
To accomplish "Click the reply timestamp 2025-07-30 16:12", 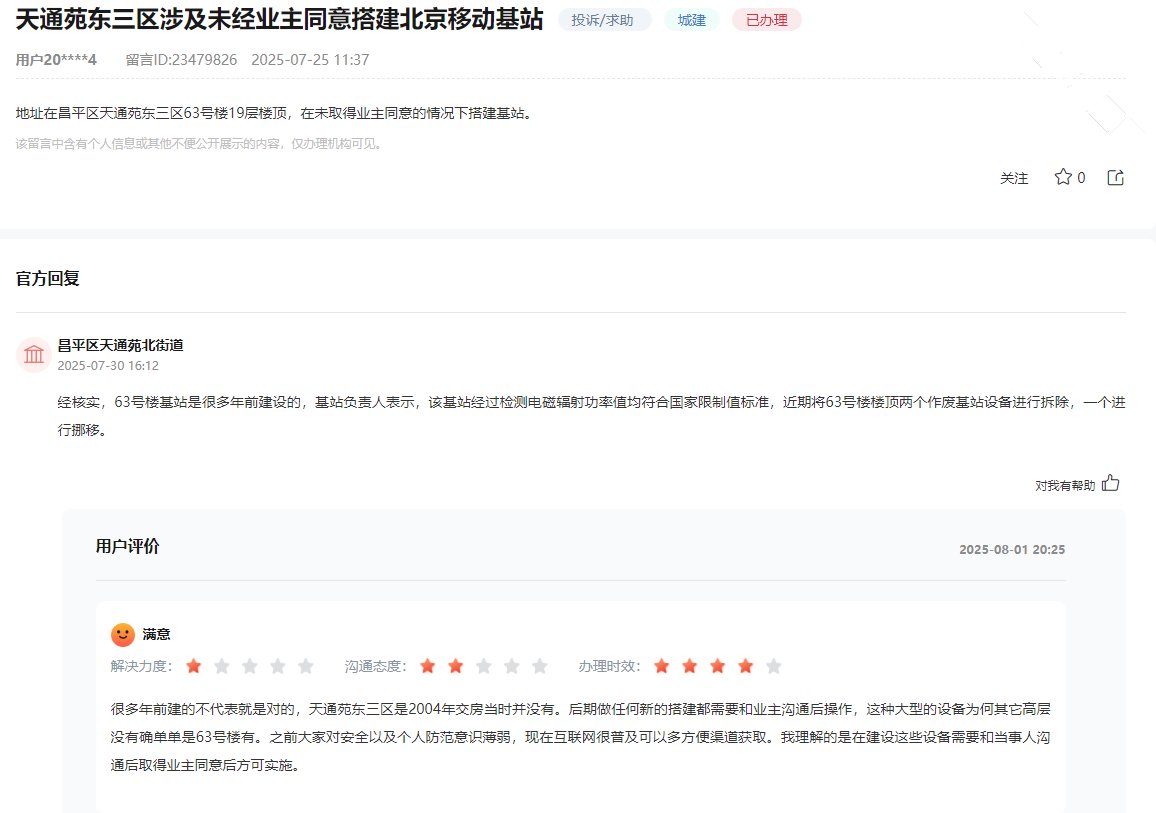I will 108,366.
